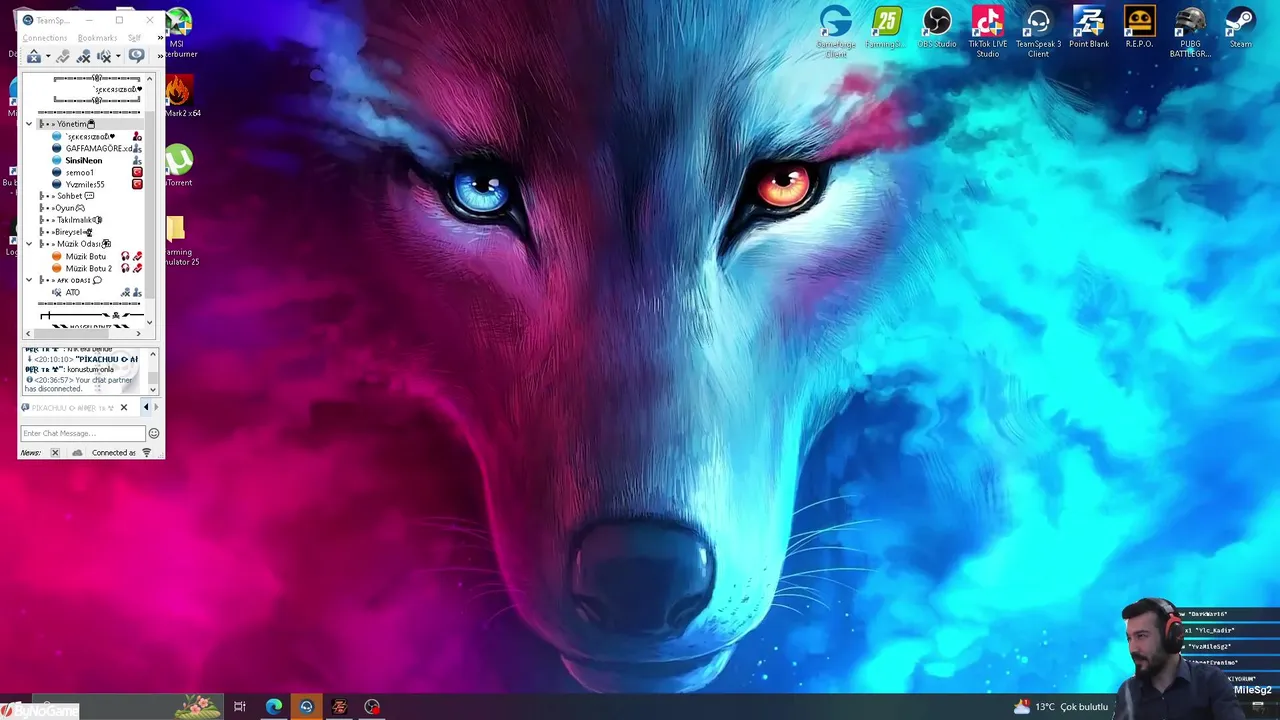This screenshot has width=1280, height=720.
Task: Open the Self menu in TeamSpeak
Action: click(x=134, y=38)
